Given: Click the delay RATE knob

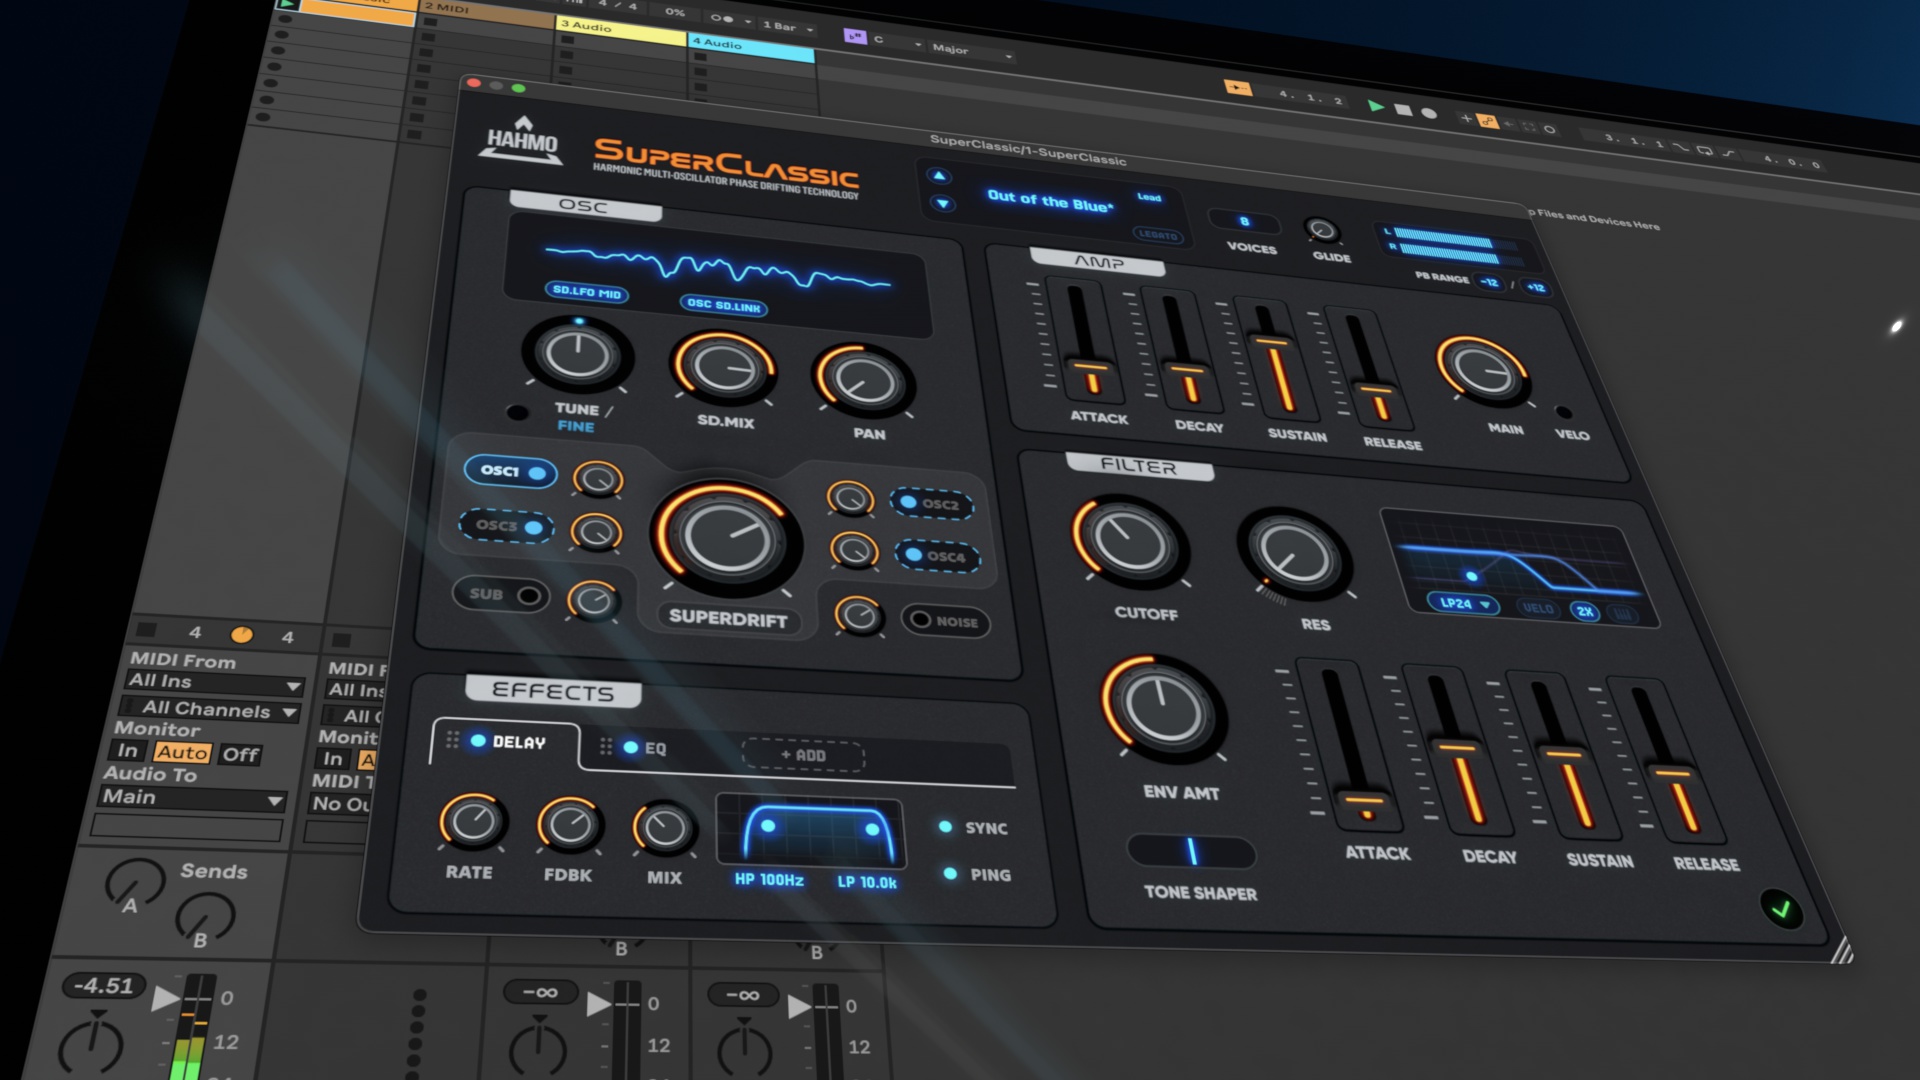Looking at the screenshot, I should [472, 821].
